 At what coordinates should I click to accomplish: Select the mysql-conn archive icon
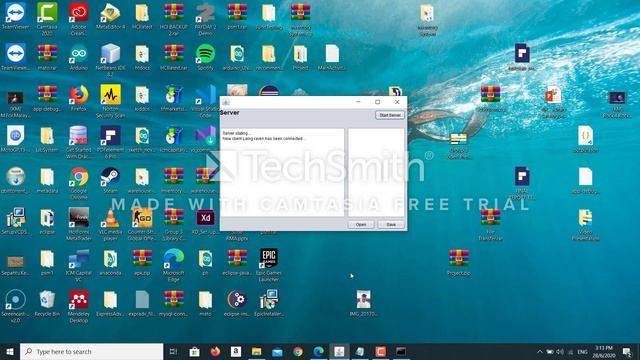pos(174,303)
